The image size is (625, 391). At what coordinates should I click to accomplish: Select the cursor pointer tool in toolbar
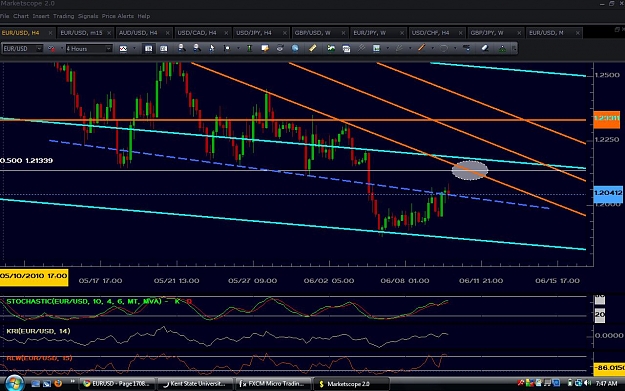click(x=212, y=48)
